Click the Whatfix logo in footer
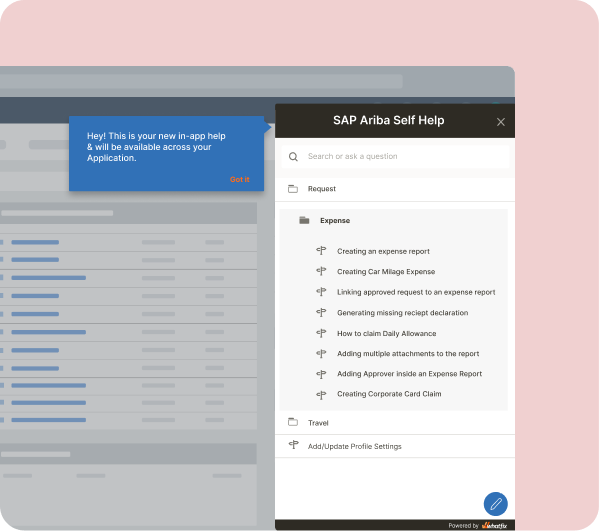This screenshot has width=599, height=531. click(494, 526)
